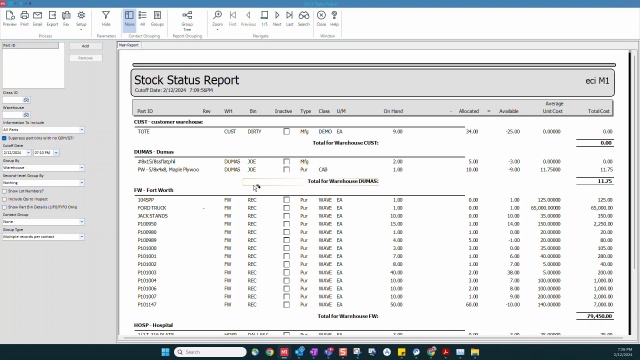
Task: Toggle the Group Tree
Action: (x=187, y=20)
